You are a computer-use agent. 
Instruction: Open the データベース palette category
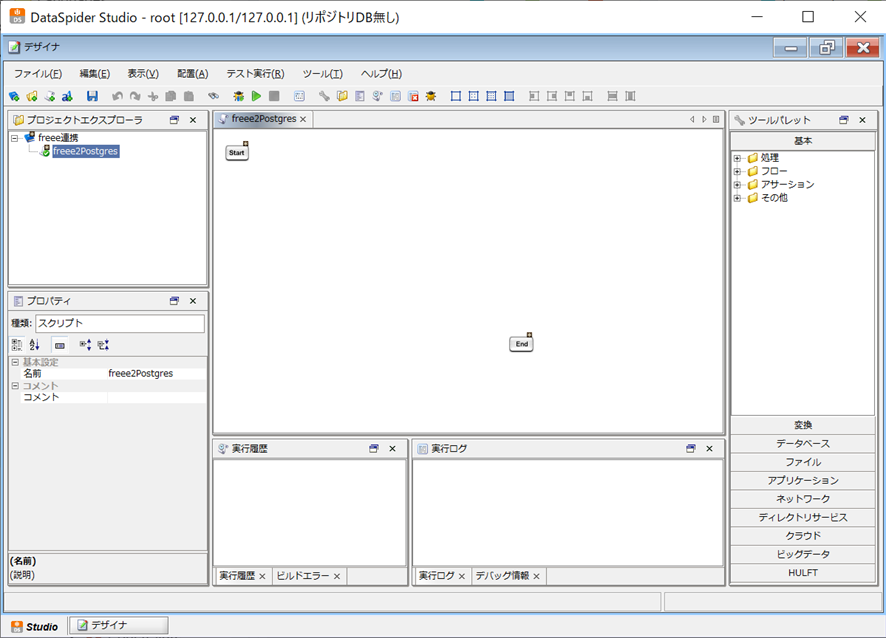[803, 444]
